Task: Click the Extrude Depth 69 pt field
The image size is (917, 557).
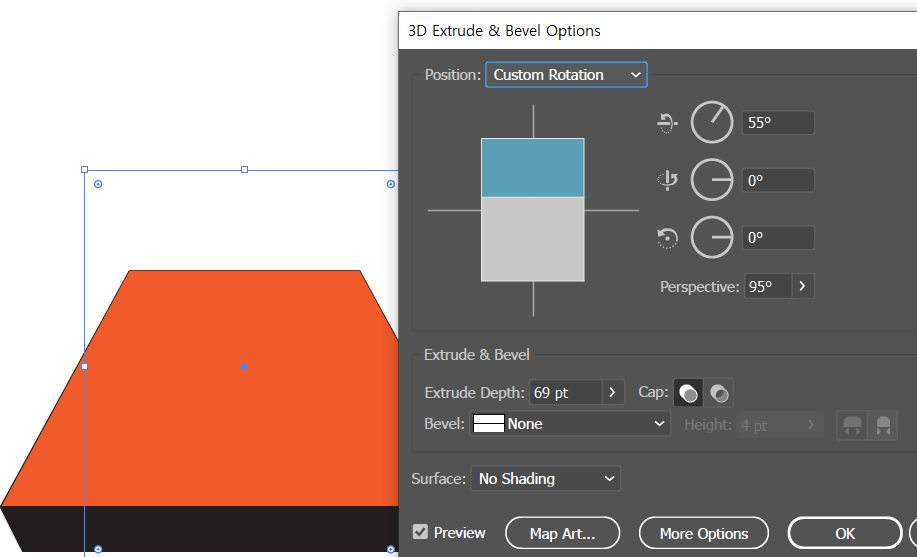Action: tap(566, 393)
